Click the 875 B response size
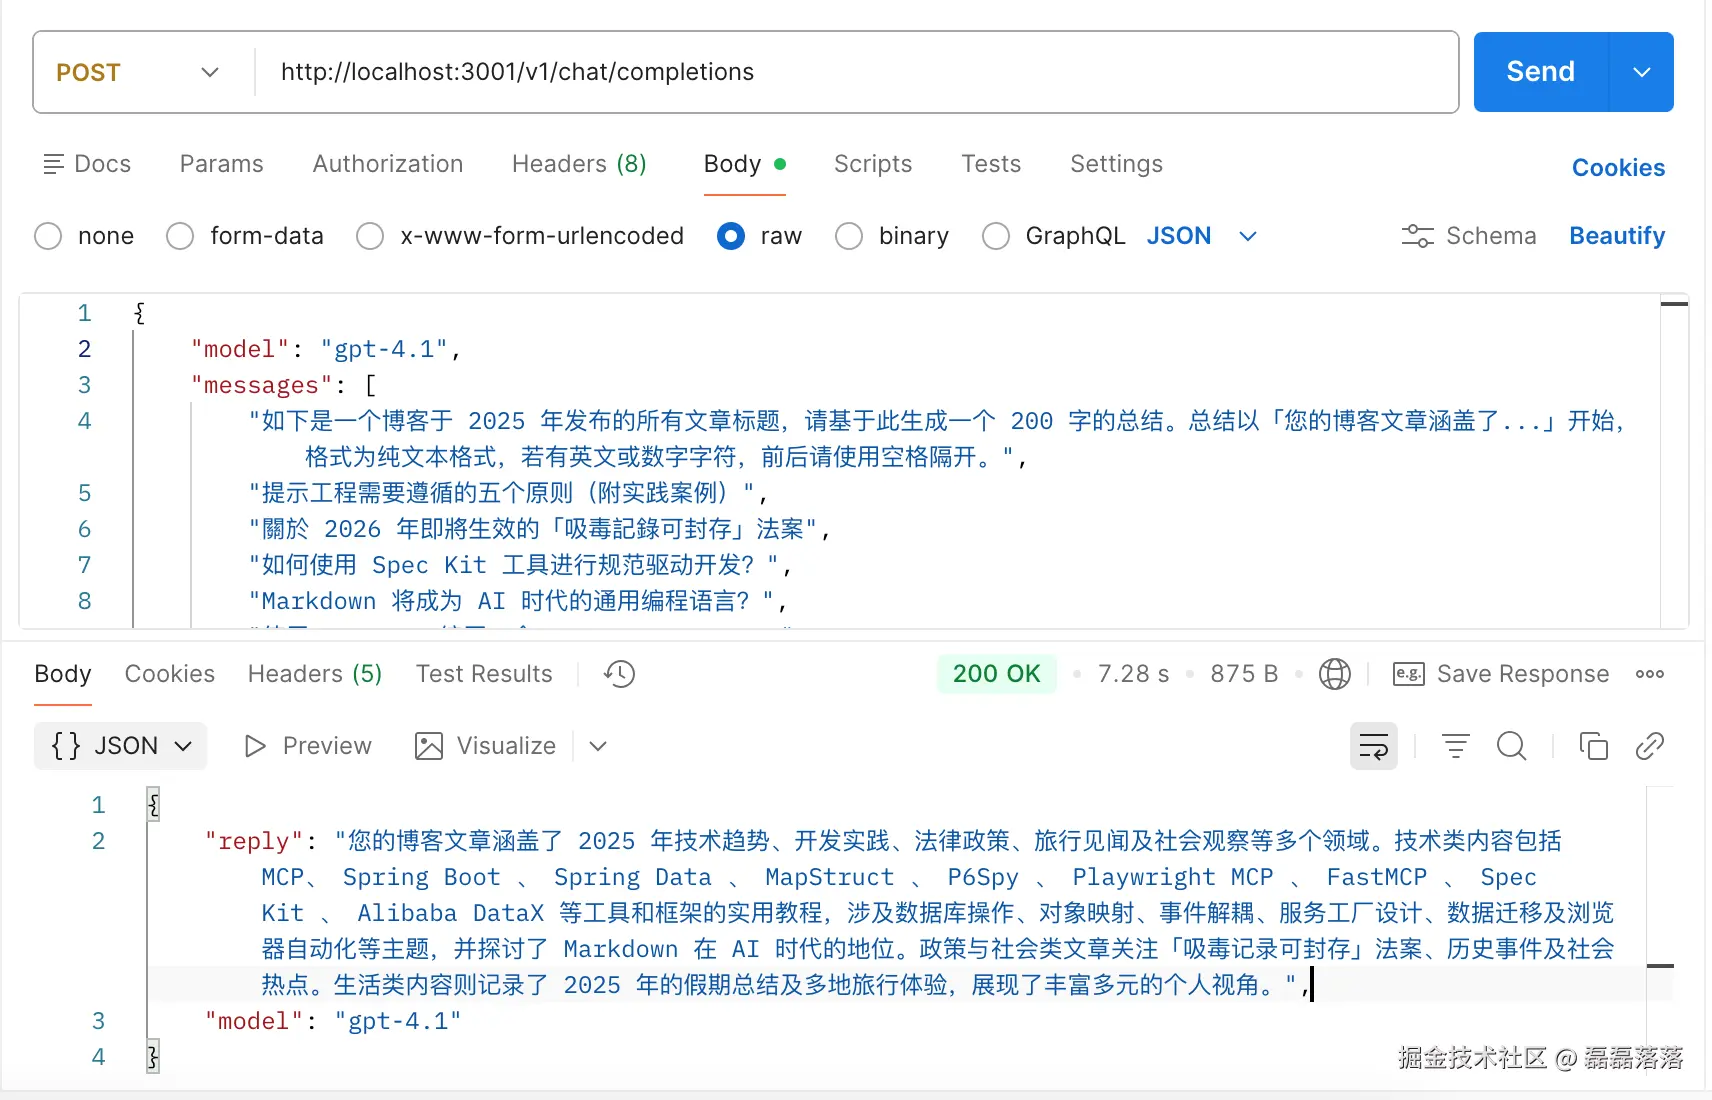Screen dimensions: 1712x1100 click(x=1244, y=674)
